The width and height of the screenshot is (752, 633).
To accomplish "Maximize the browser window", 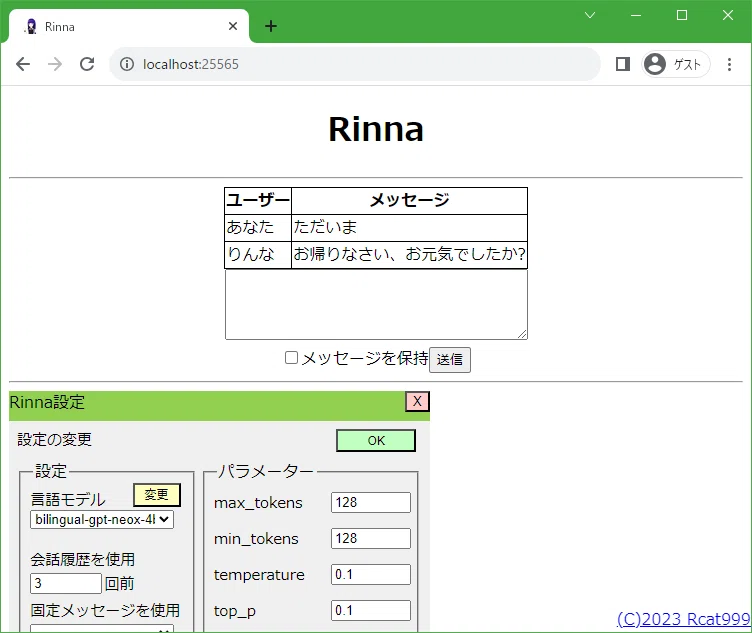I will (x=682, y=15).
